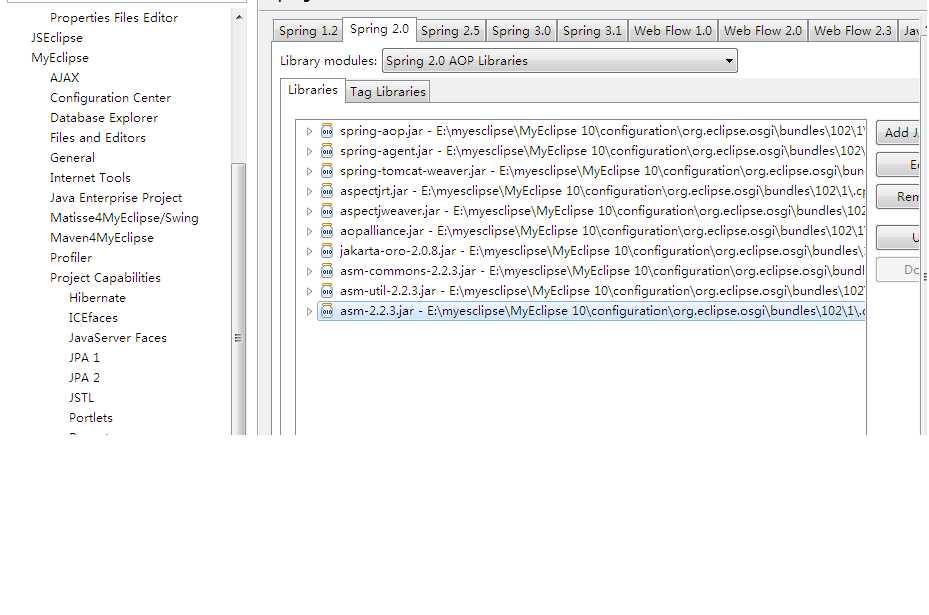The image size is (929, 615).
Task: Click the aspectjrt.jar jar icon
Action: 326,191
